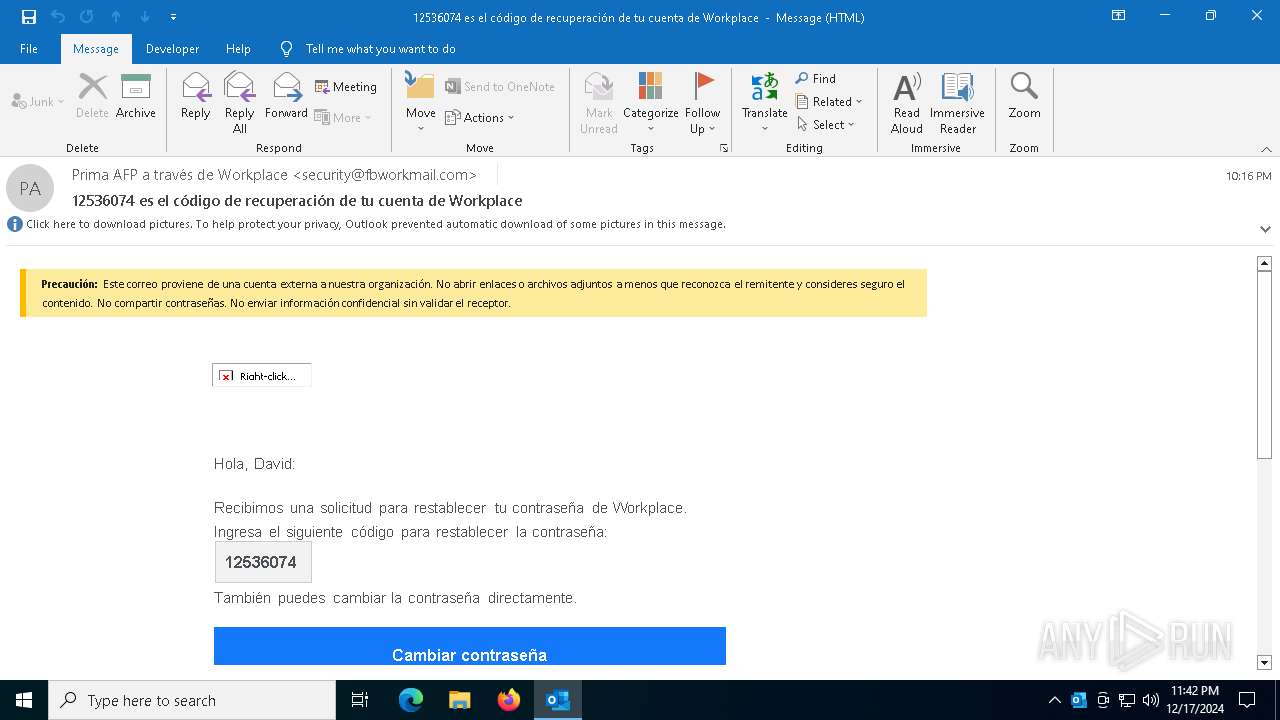Open Ribbon Display Options in title bar

(1119, 16)
